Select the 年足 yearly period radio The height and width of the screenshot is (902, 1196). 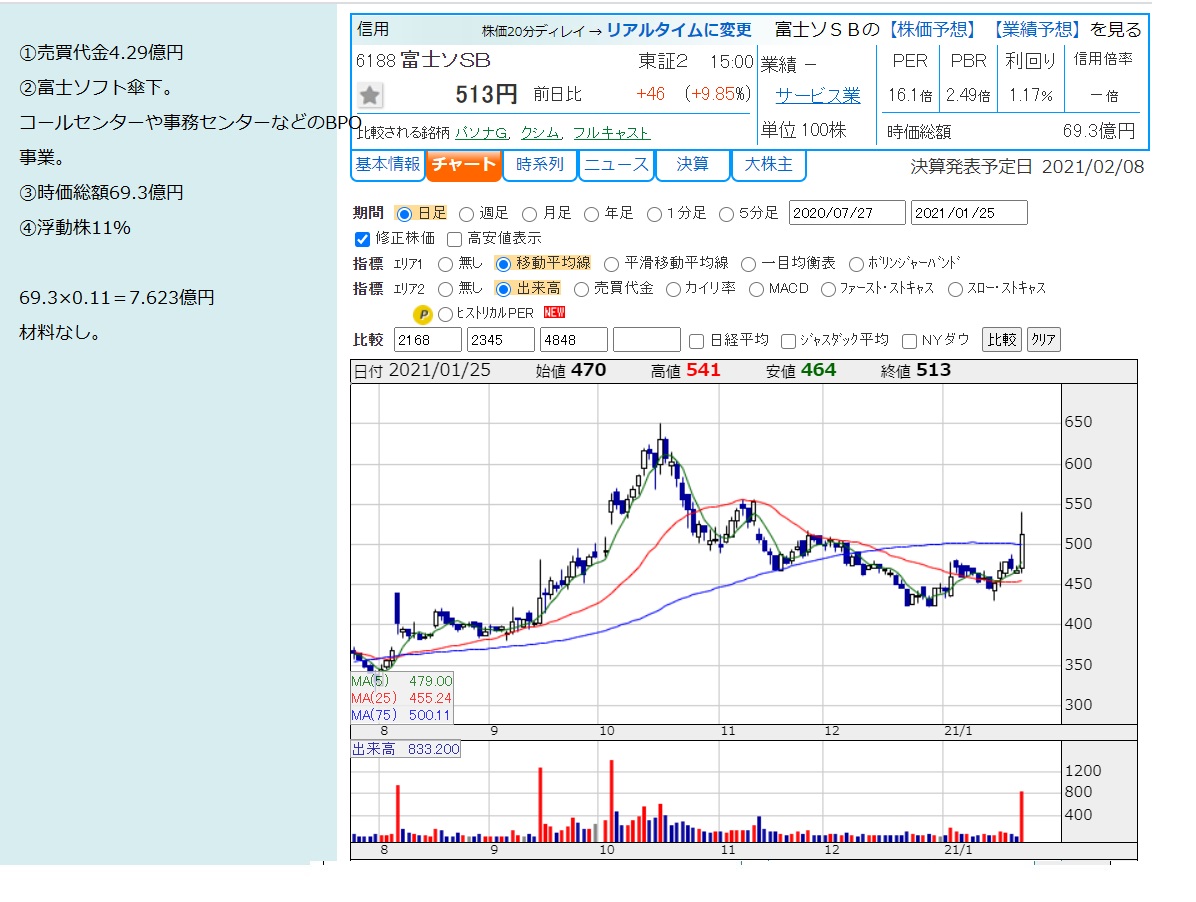591,214
